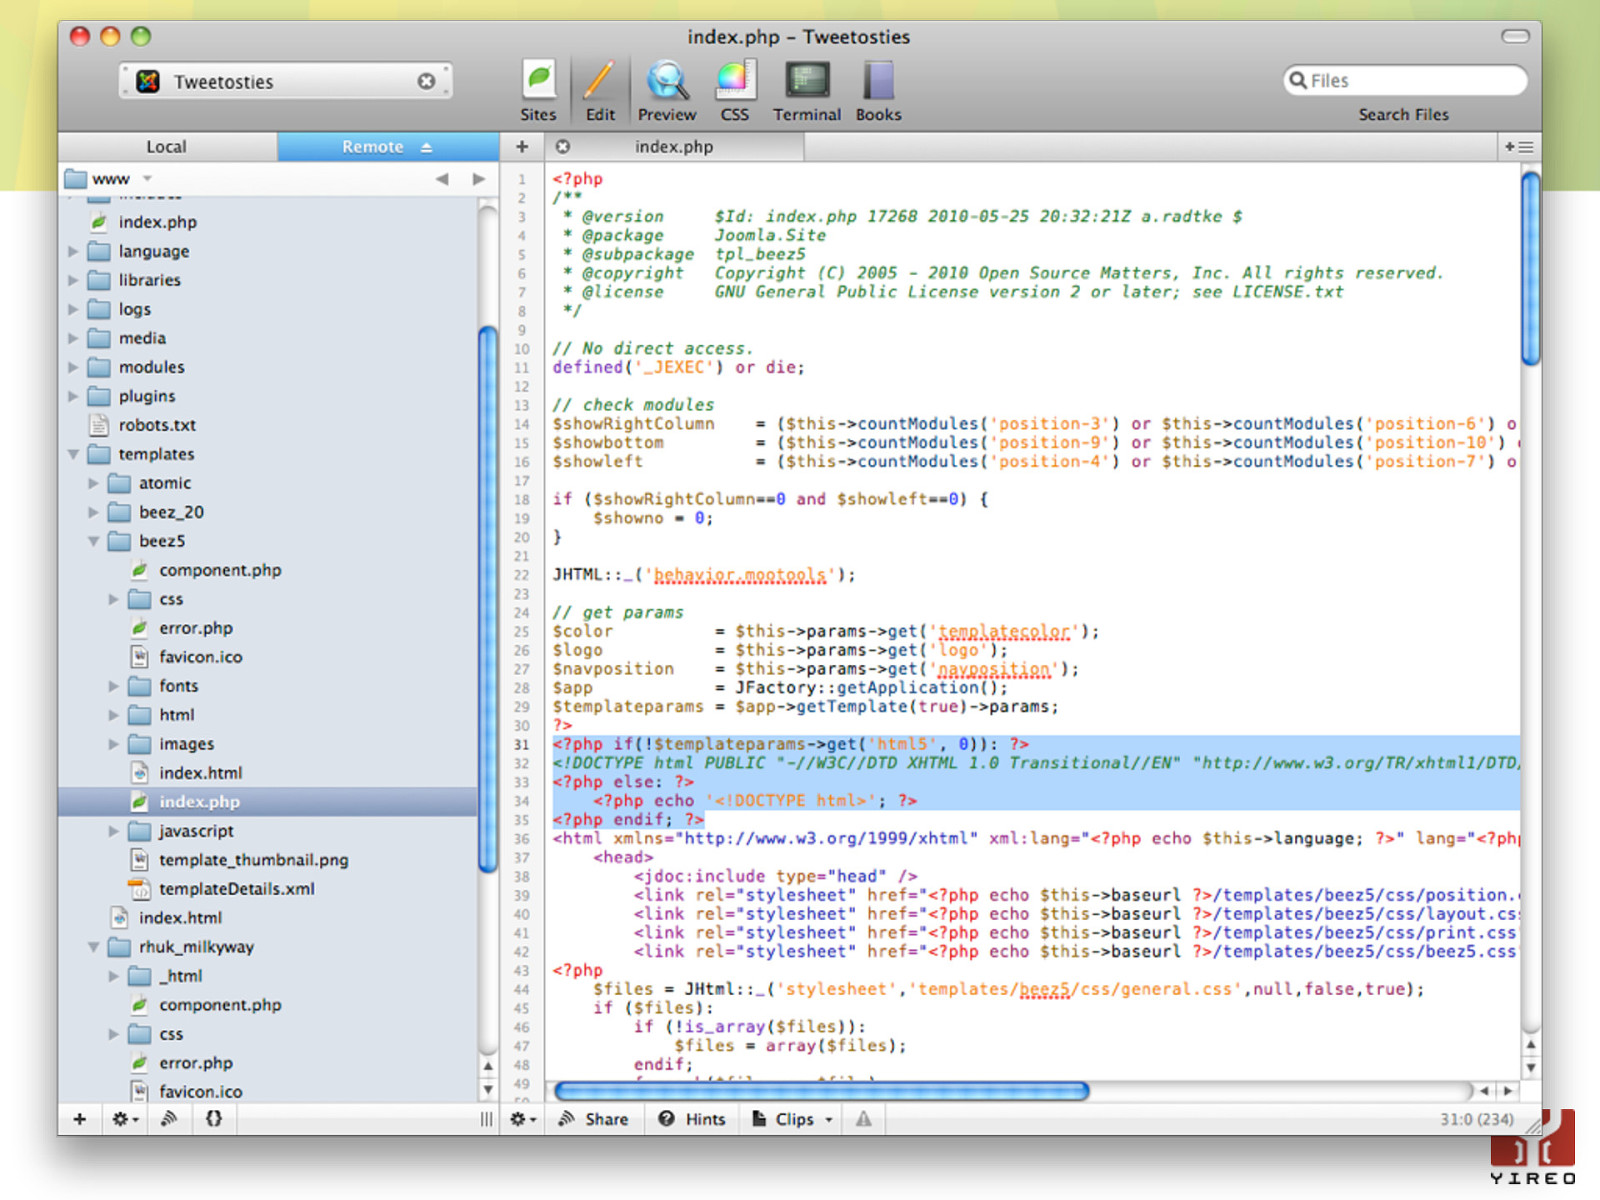Expand the language folder

coord(73,251)
